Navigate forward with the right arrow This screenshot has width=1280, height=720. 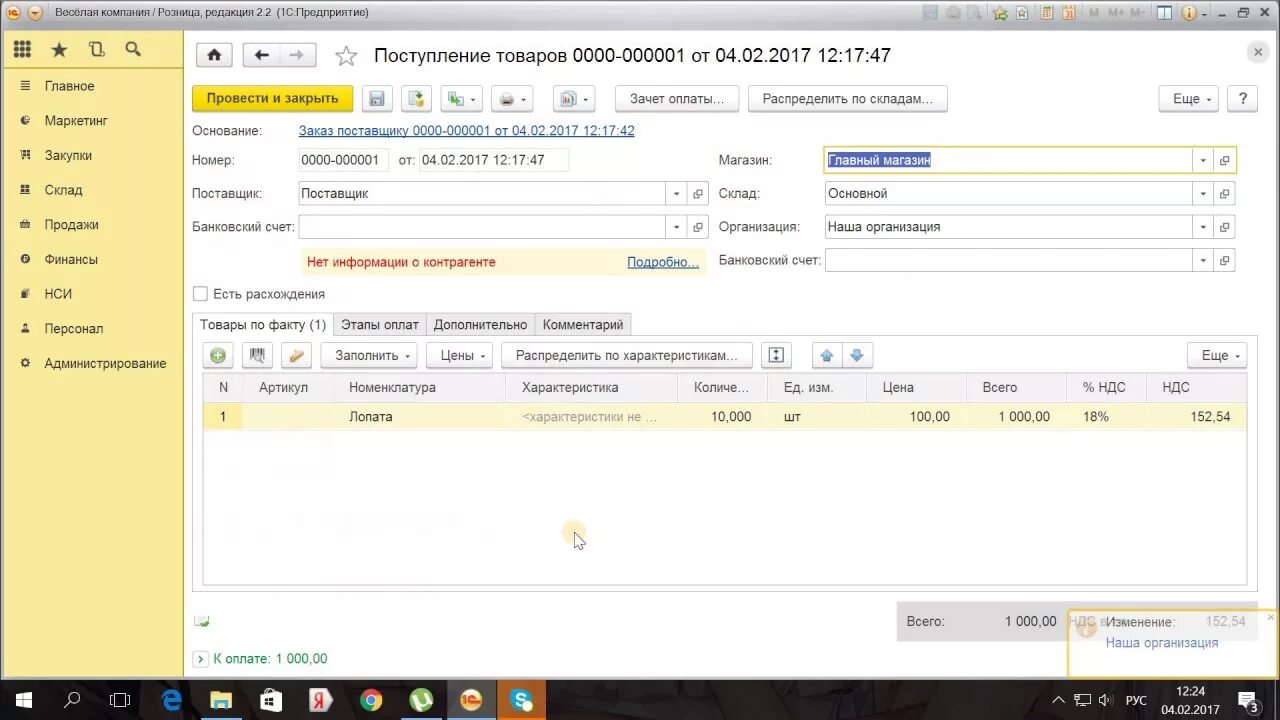tap(297, 55)
